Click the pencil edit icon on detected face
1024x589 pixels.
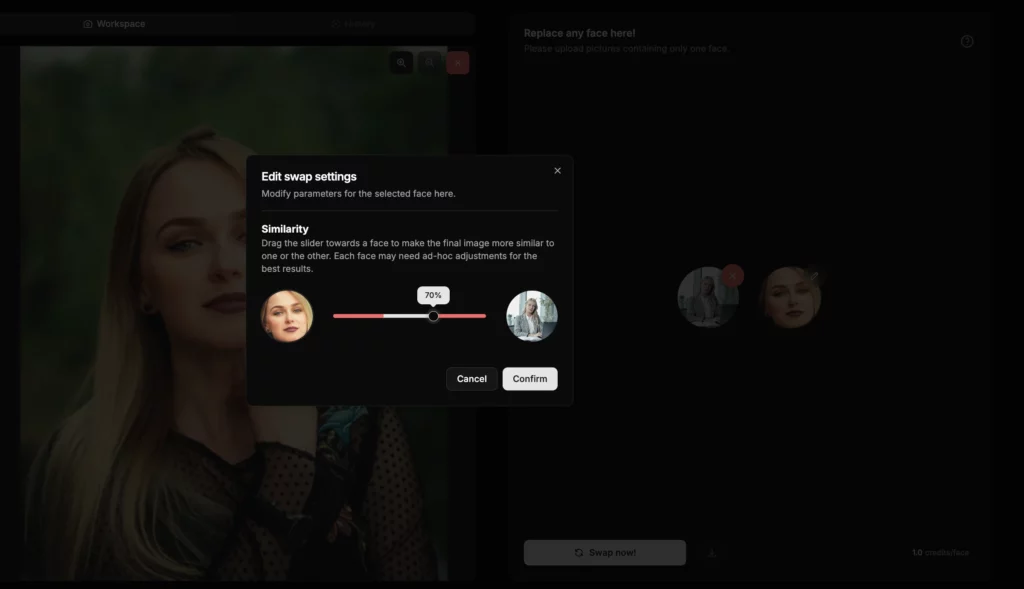(x=813, y=274)
